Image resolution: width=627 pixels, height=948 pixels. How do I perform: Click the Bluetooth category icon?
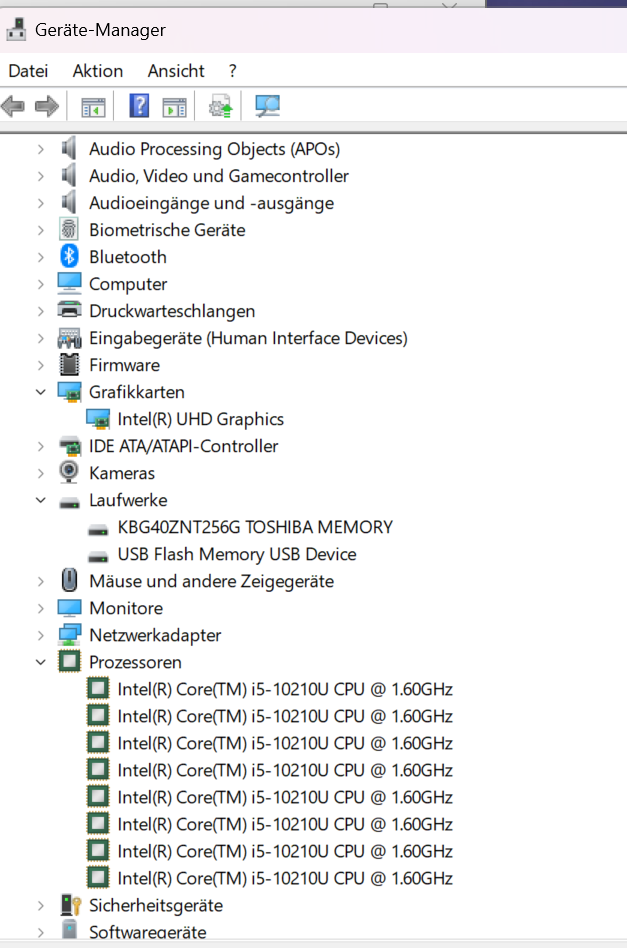[x=70, y=256]
